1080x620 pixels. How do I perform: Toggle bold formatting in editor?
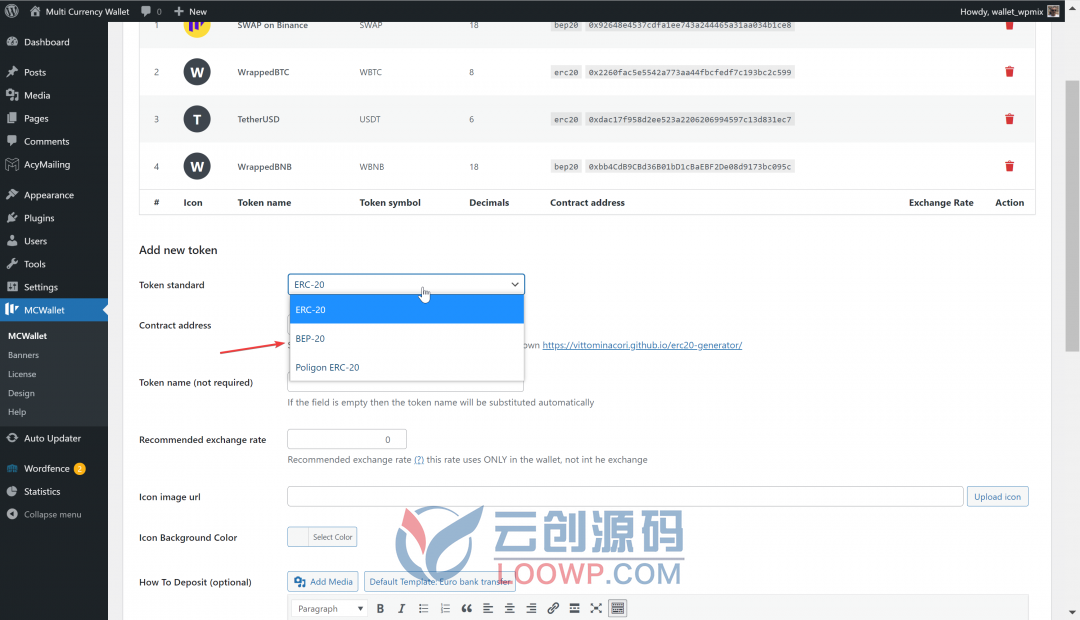(380, 608)
